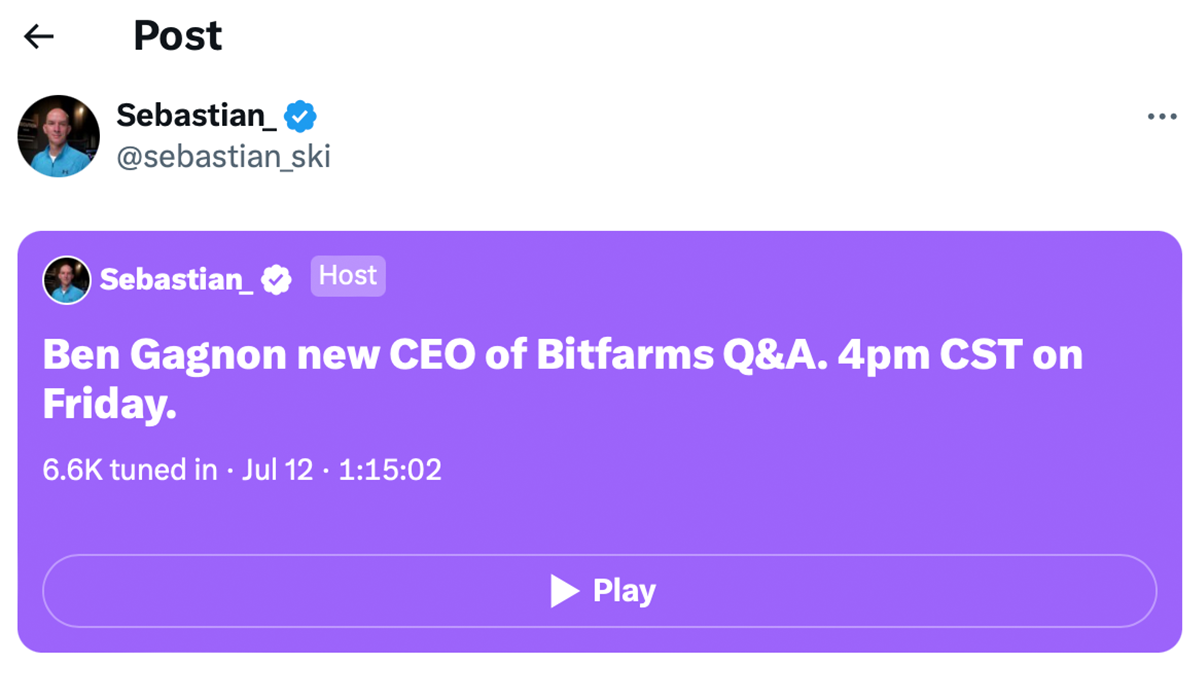Select host name Sebastian_ inside the Space card
Viewport: 1200px width, 675px height.
[x=176, y=280]
